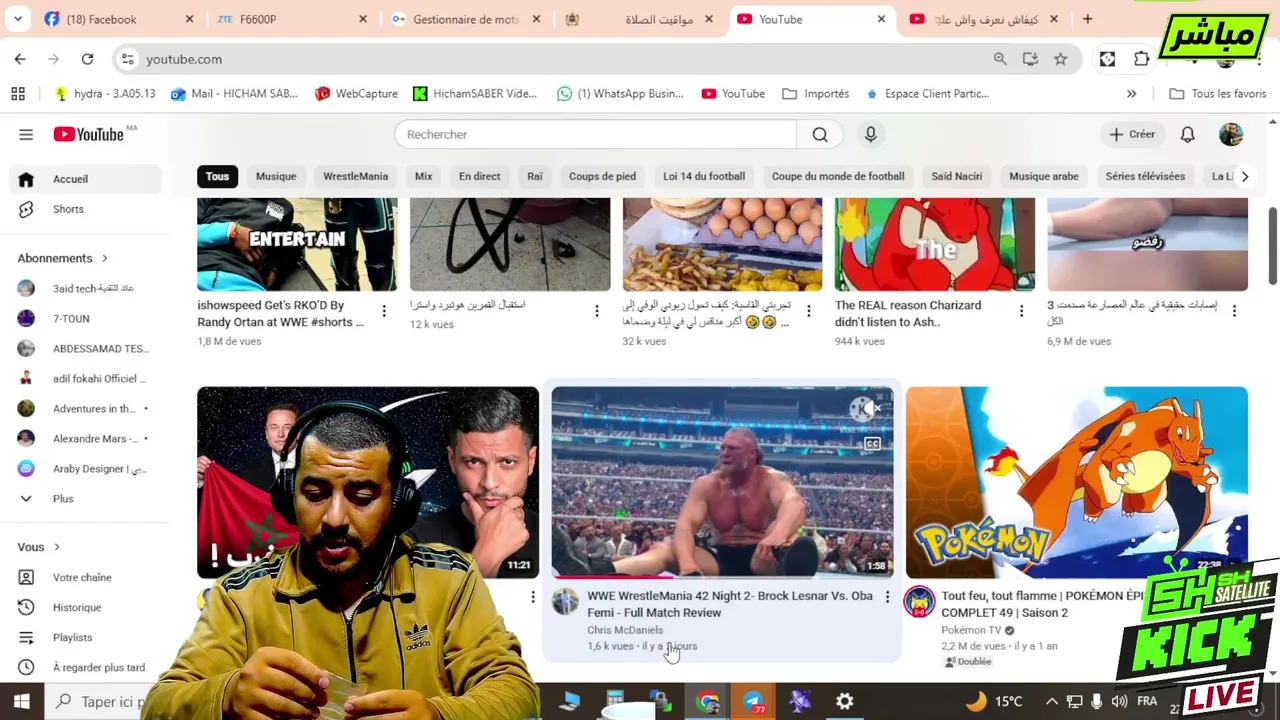Select Coupe du monde de football chip
This screenshot has width=1280, height=720.
[x=838, y=176]
